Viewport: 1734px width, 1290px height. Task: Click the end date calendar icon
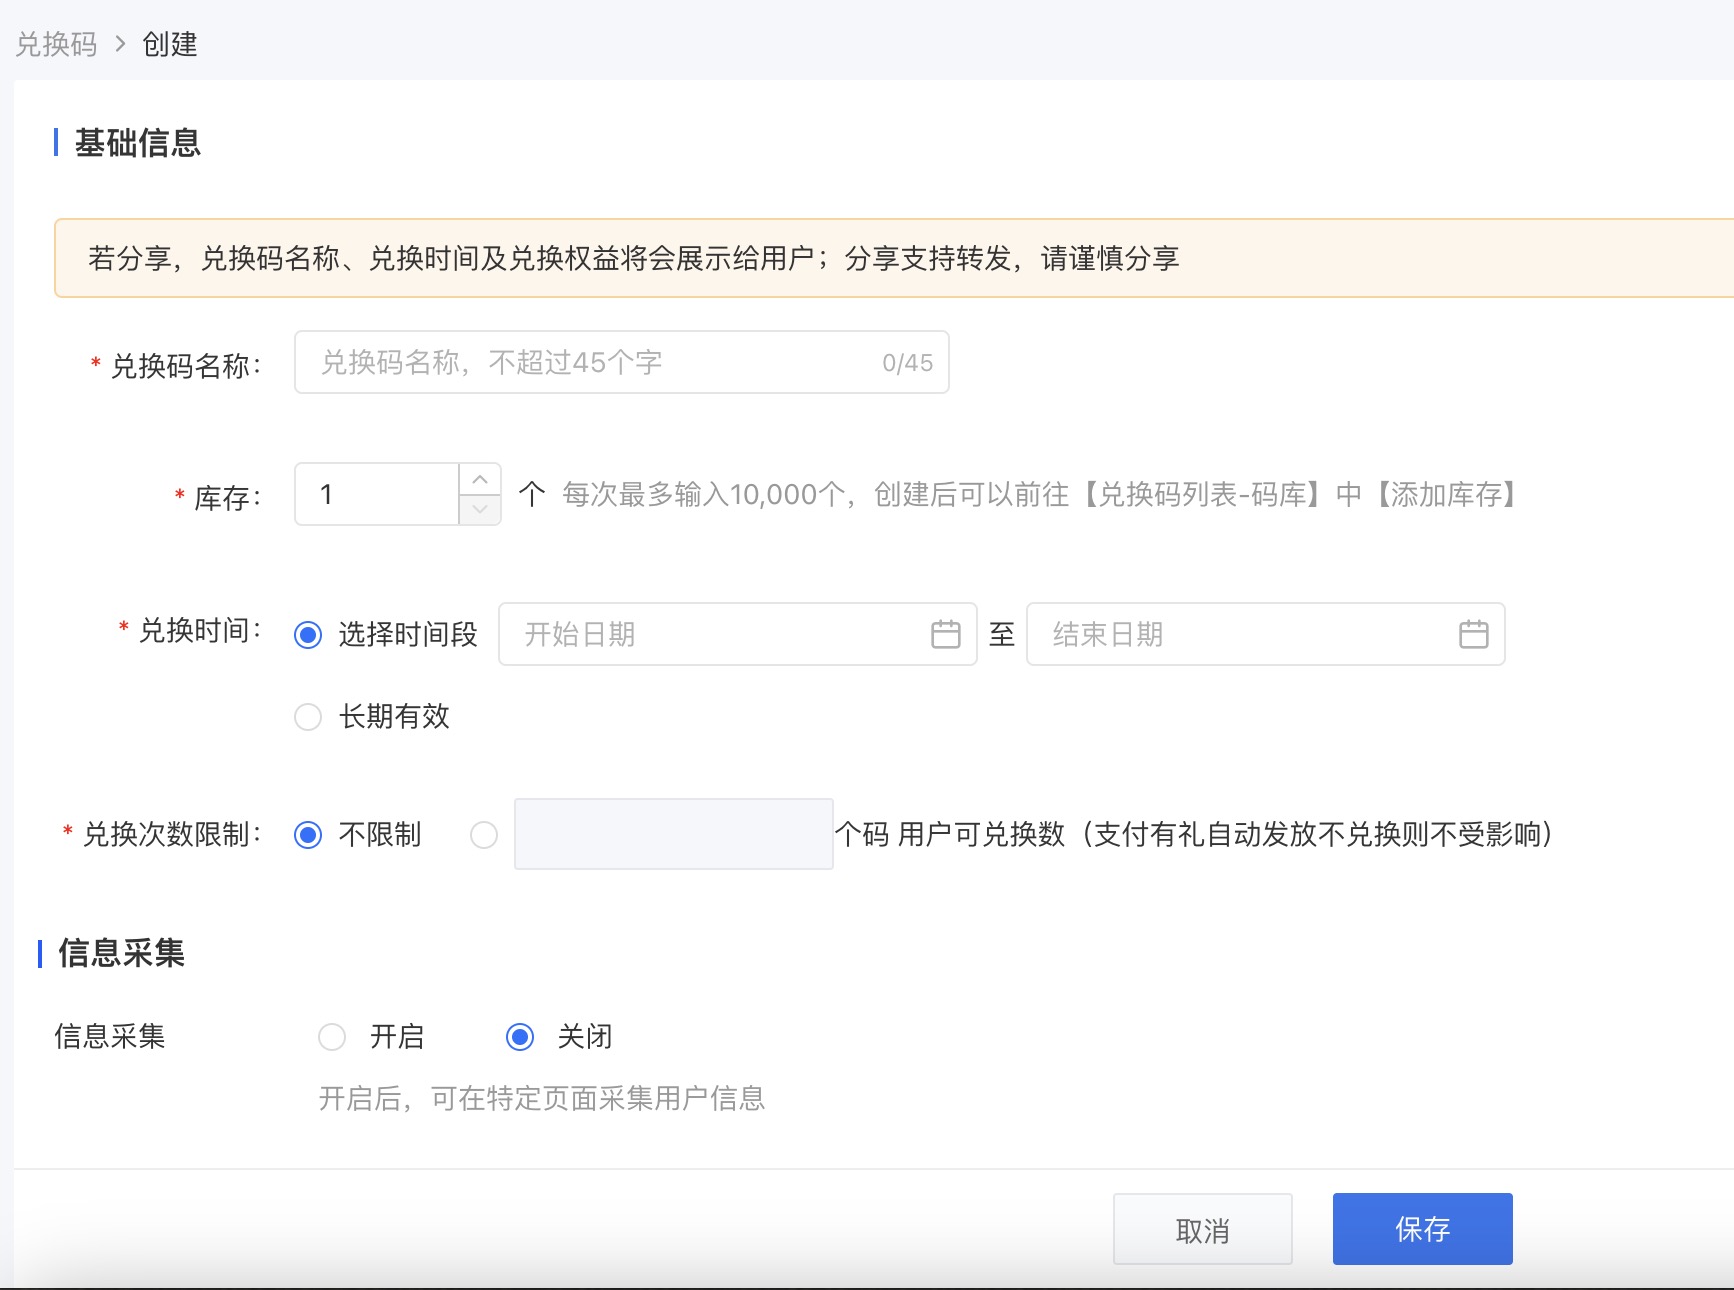[x=1473, y=634]
